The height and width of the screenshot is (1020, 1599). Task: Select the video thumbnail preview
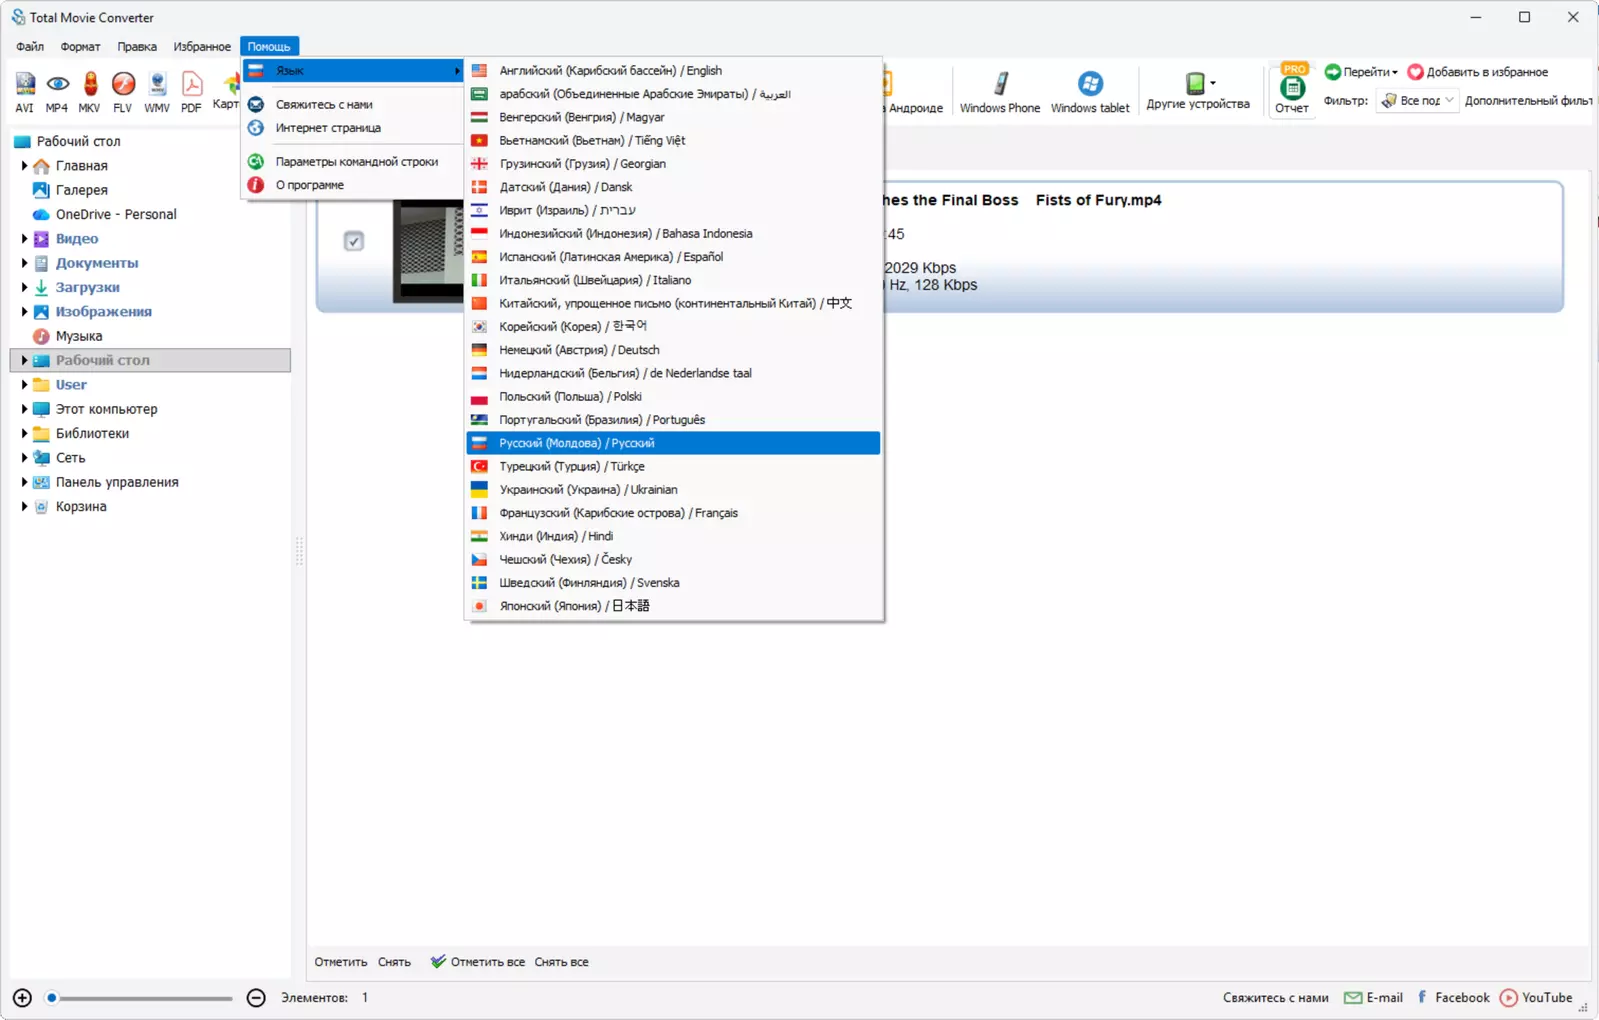pyautogui.click(x=428, y=251)
